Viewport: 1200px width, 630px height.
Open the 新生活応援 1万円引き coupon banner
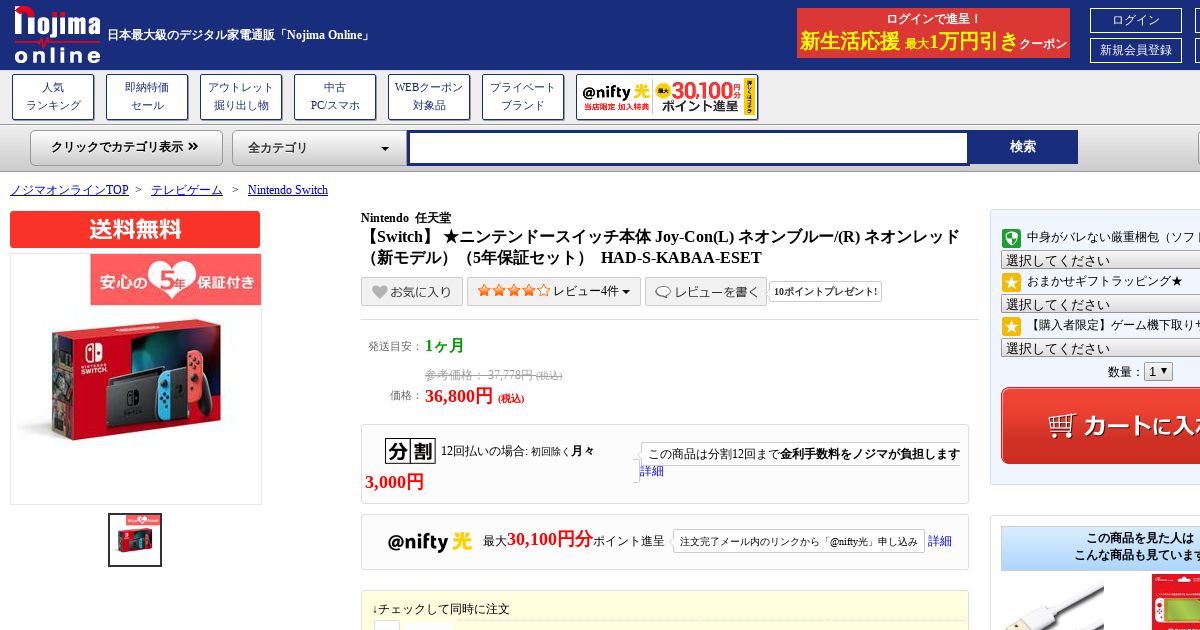[933, 33]
